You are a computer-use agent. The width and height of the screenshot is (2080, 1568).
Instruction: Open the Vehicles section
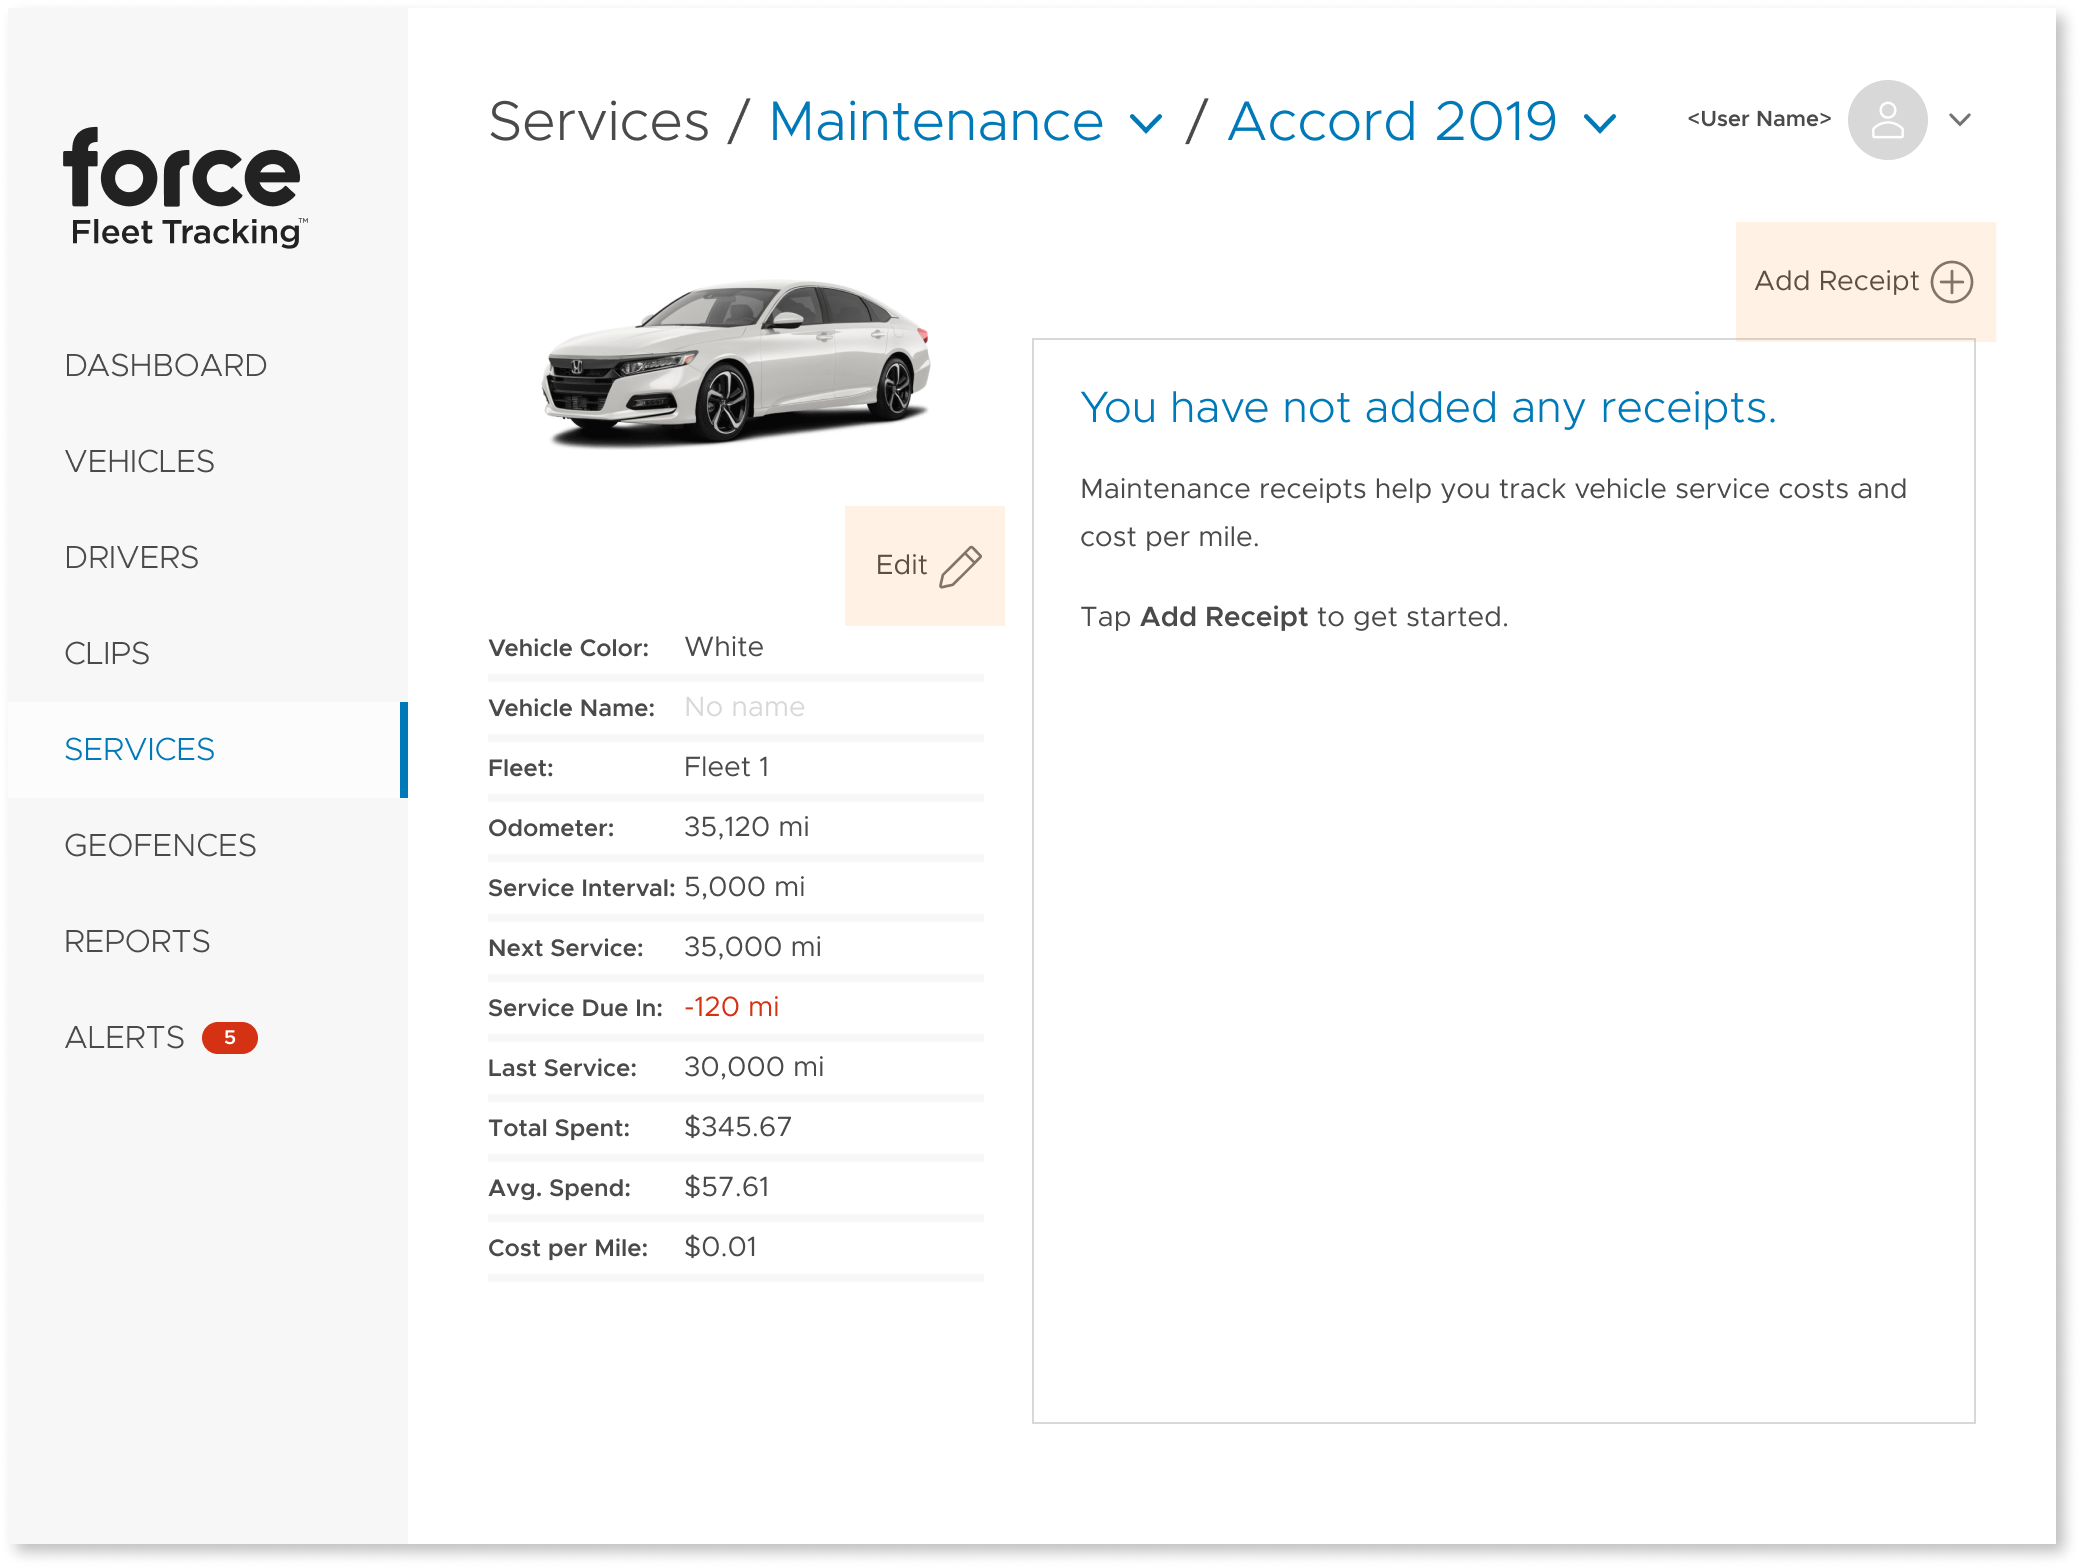(x=140, y=461)
